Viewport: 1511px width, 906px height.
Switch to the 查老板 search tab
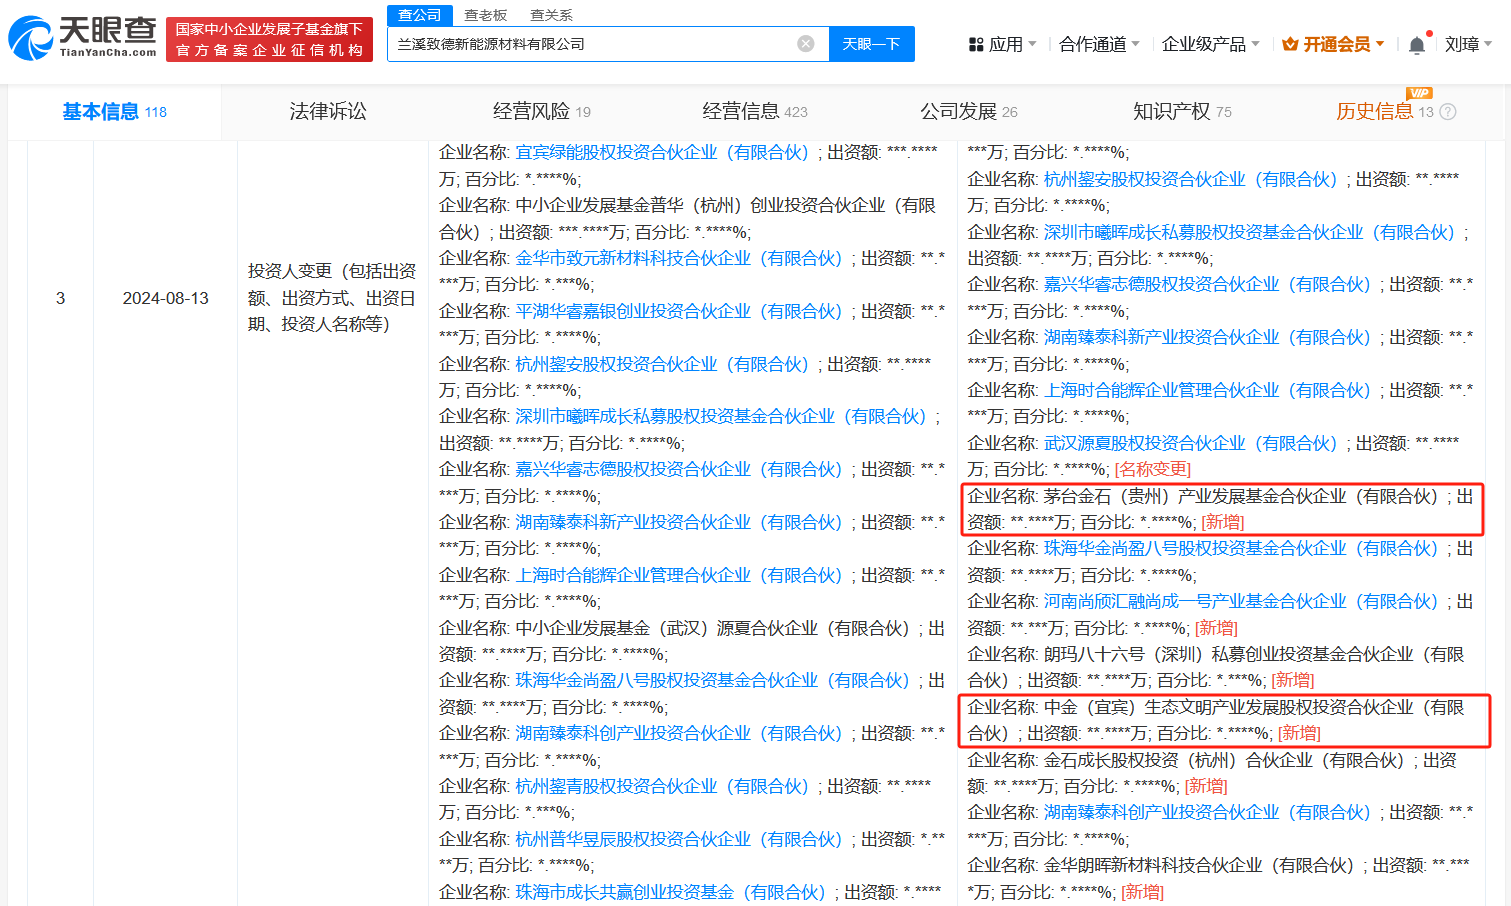[485, 15]
